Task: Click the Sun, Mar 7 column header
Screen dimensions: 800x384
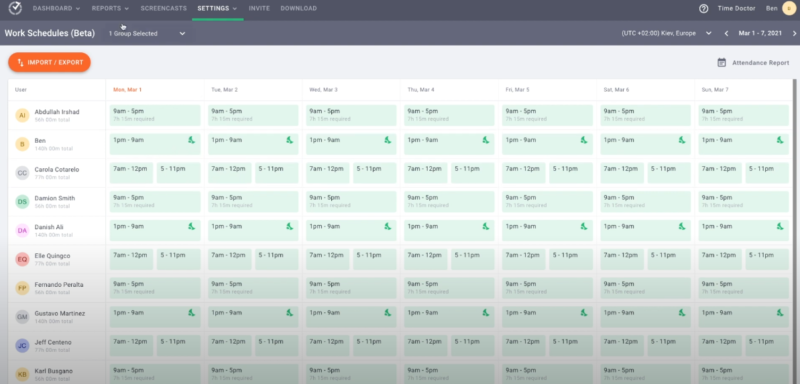Action: point(715,90)
